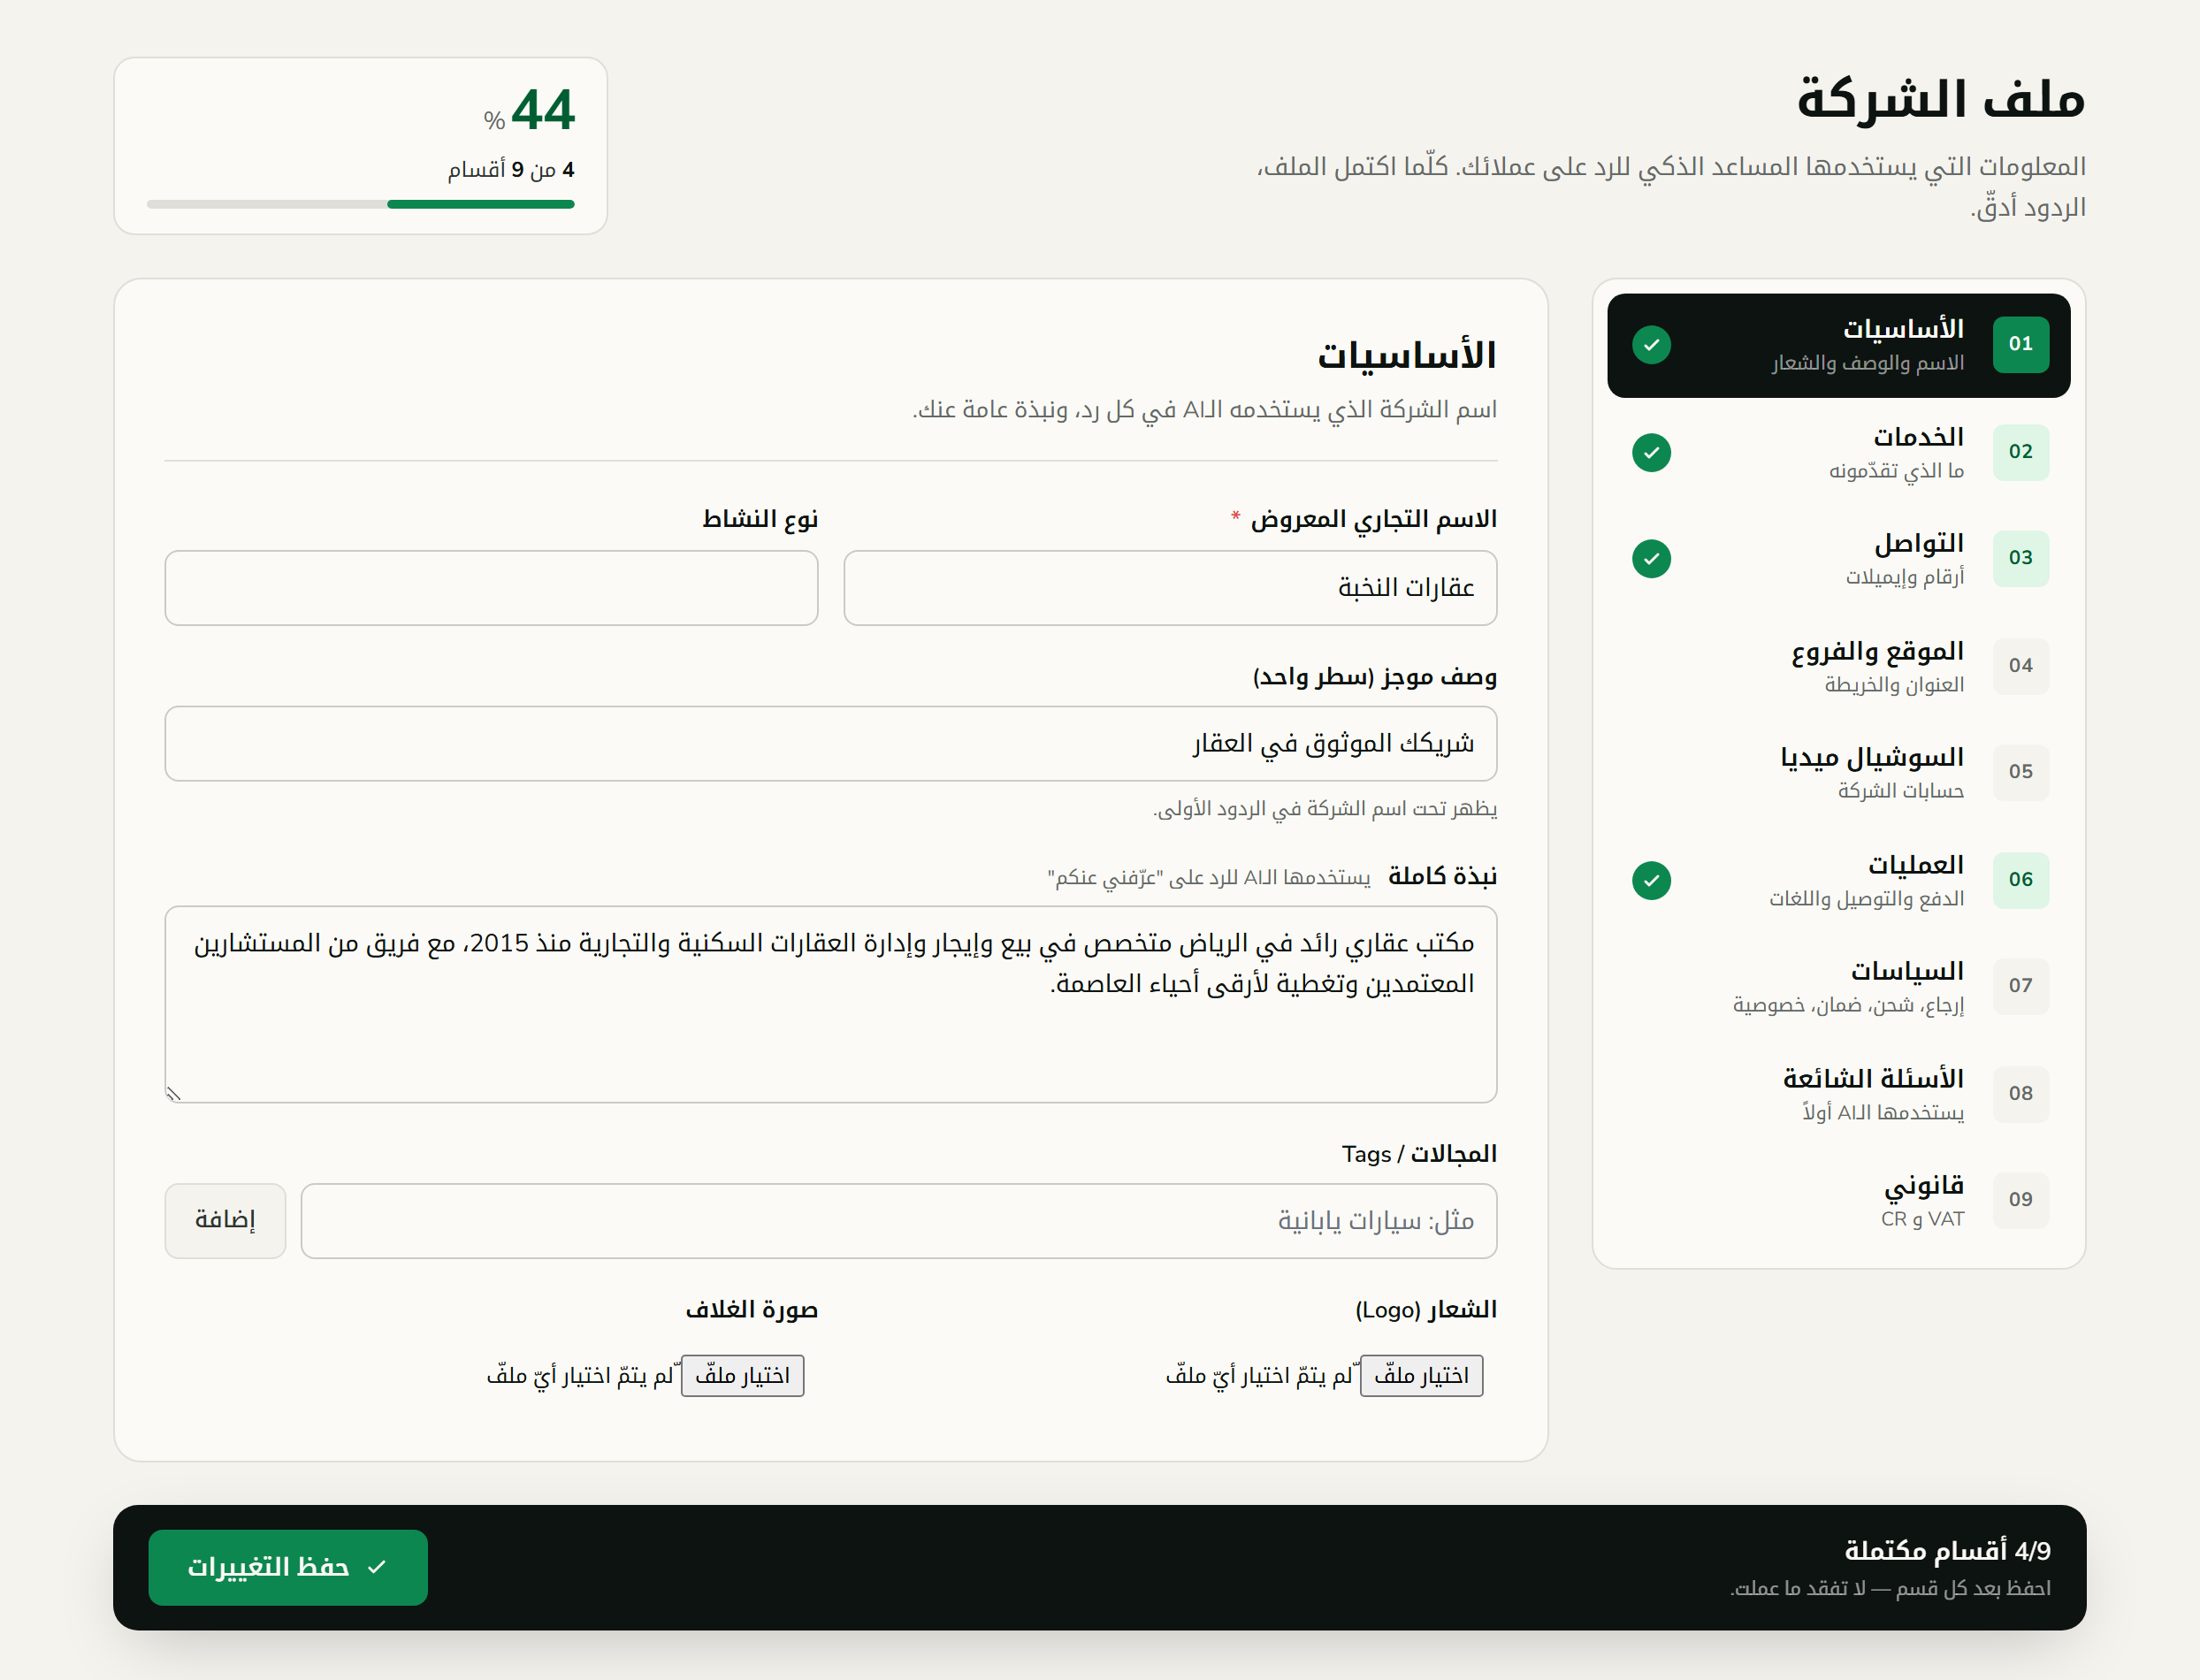Click the المجالات / Tags input field
This screenshot has width=2200, height=1680.
899,1220
